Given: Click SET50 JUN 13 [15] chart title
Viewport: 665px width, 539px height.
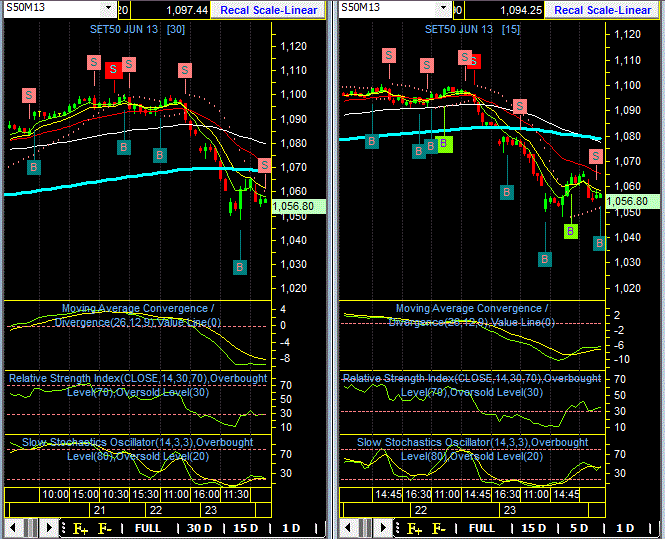Looking at the screenshot, I should point(472,29).
